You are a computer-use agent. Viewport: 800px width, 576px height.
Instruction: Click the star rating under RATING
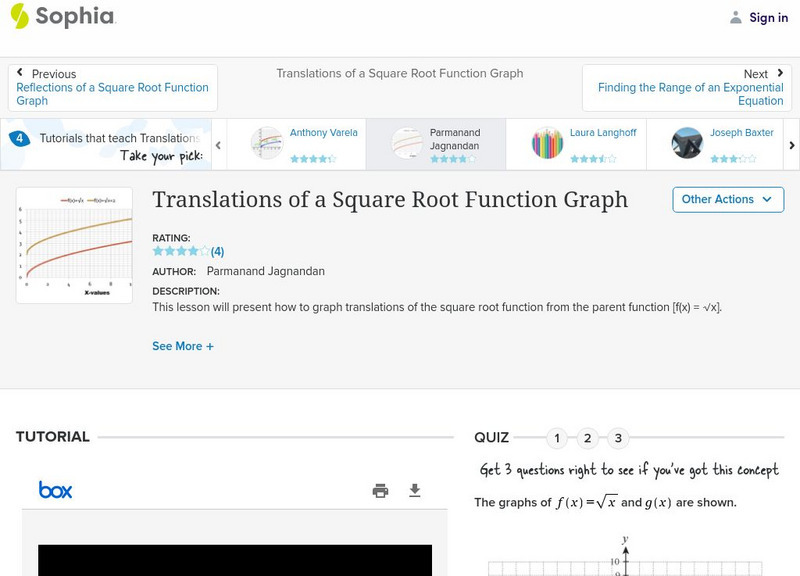[181, 251]
